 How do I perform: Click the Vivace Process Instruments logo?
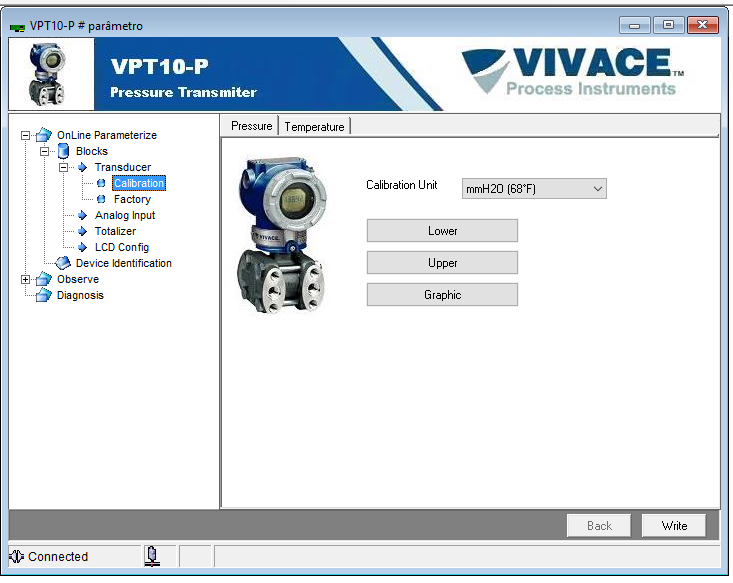point(573,72)
